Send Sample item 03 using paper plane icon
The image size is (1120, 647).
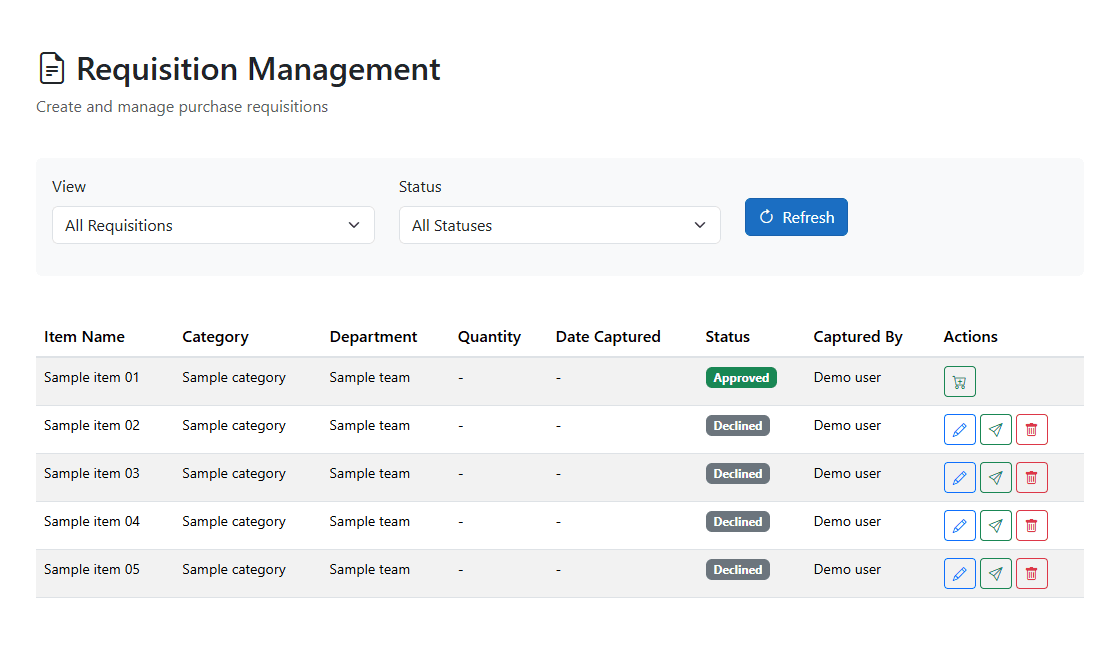click(996, 477)
